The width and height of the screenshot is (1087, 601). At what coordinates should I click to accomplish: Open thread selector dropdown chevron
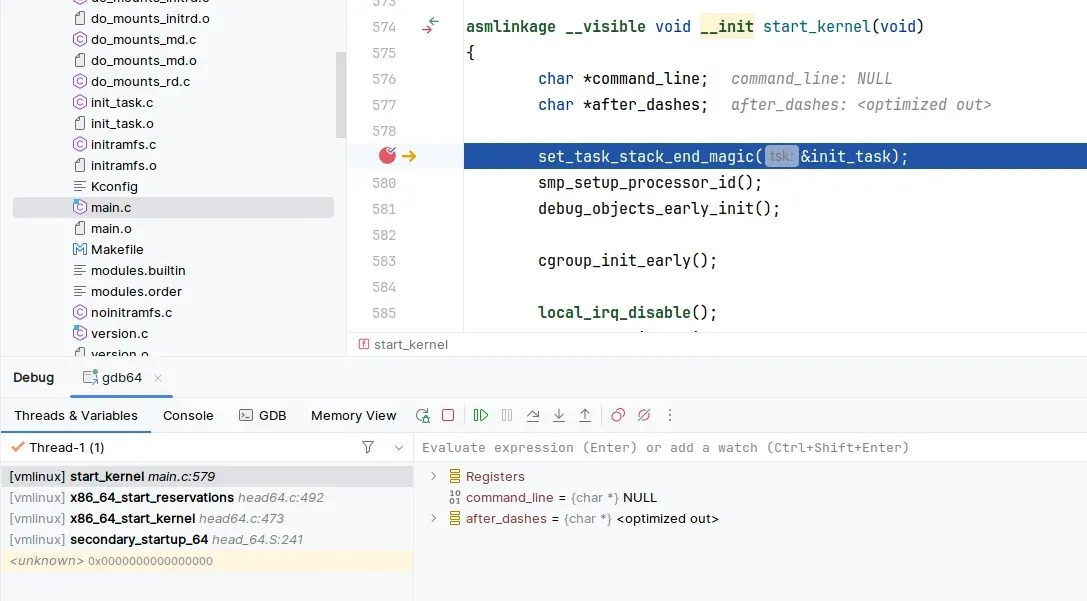pyautogui.click(x=399, y=448)
